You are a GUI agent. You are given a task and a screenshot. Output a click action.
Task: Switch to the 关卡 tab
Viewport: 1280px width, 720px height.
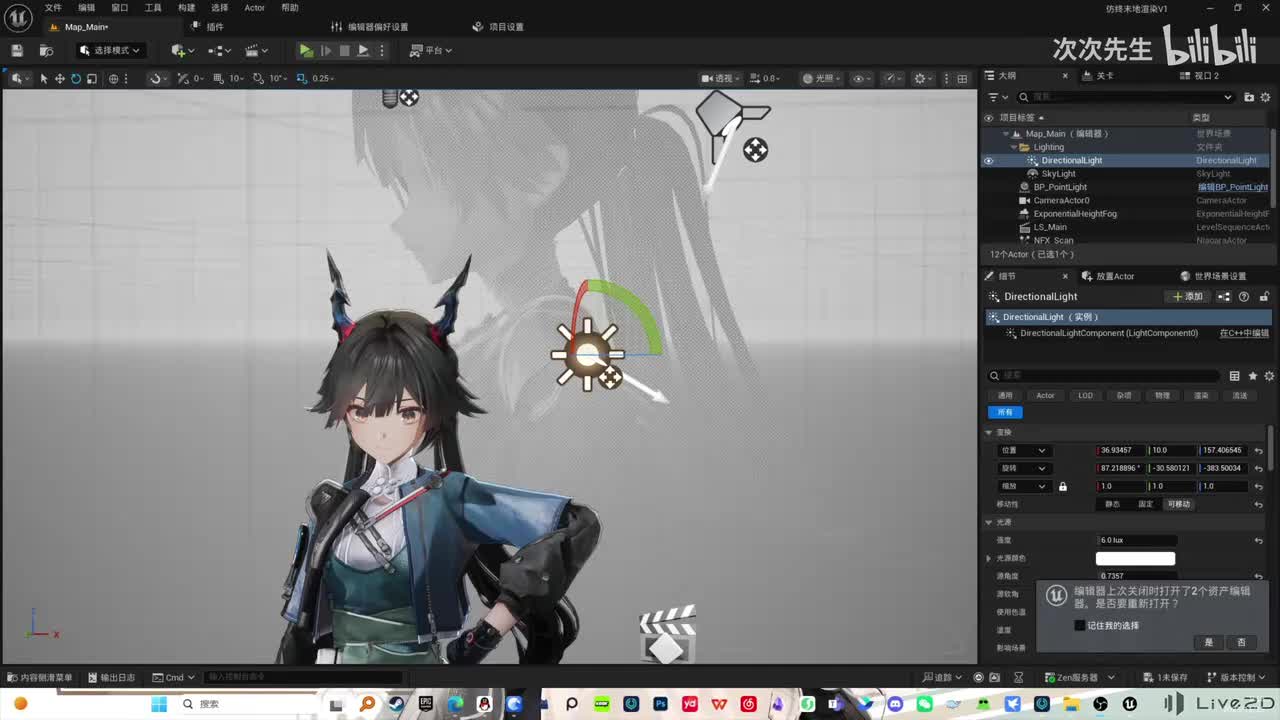(1105, 76)
